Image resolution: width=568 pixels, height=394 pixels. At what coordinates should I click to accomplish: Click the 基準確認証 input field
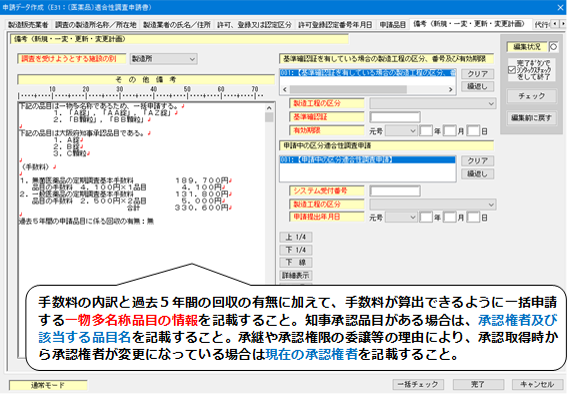point(395,117)
